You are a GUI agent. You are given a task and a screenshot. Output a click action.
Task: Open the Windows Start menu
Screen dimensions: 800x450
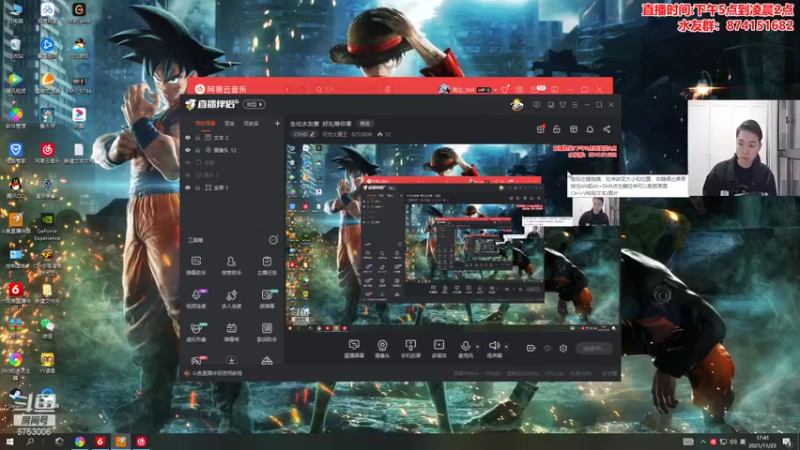[x=9, y=441]
